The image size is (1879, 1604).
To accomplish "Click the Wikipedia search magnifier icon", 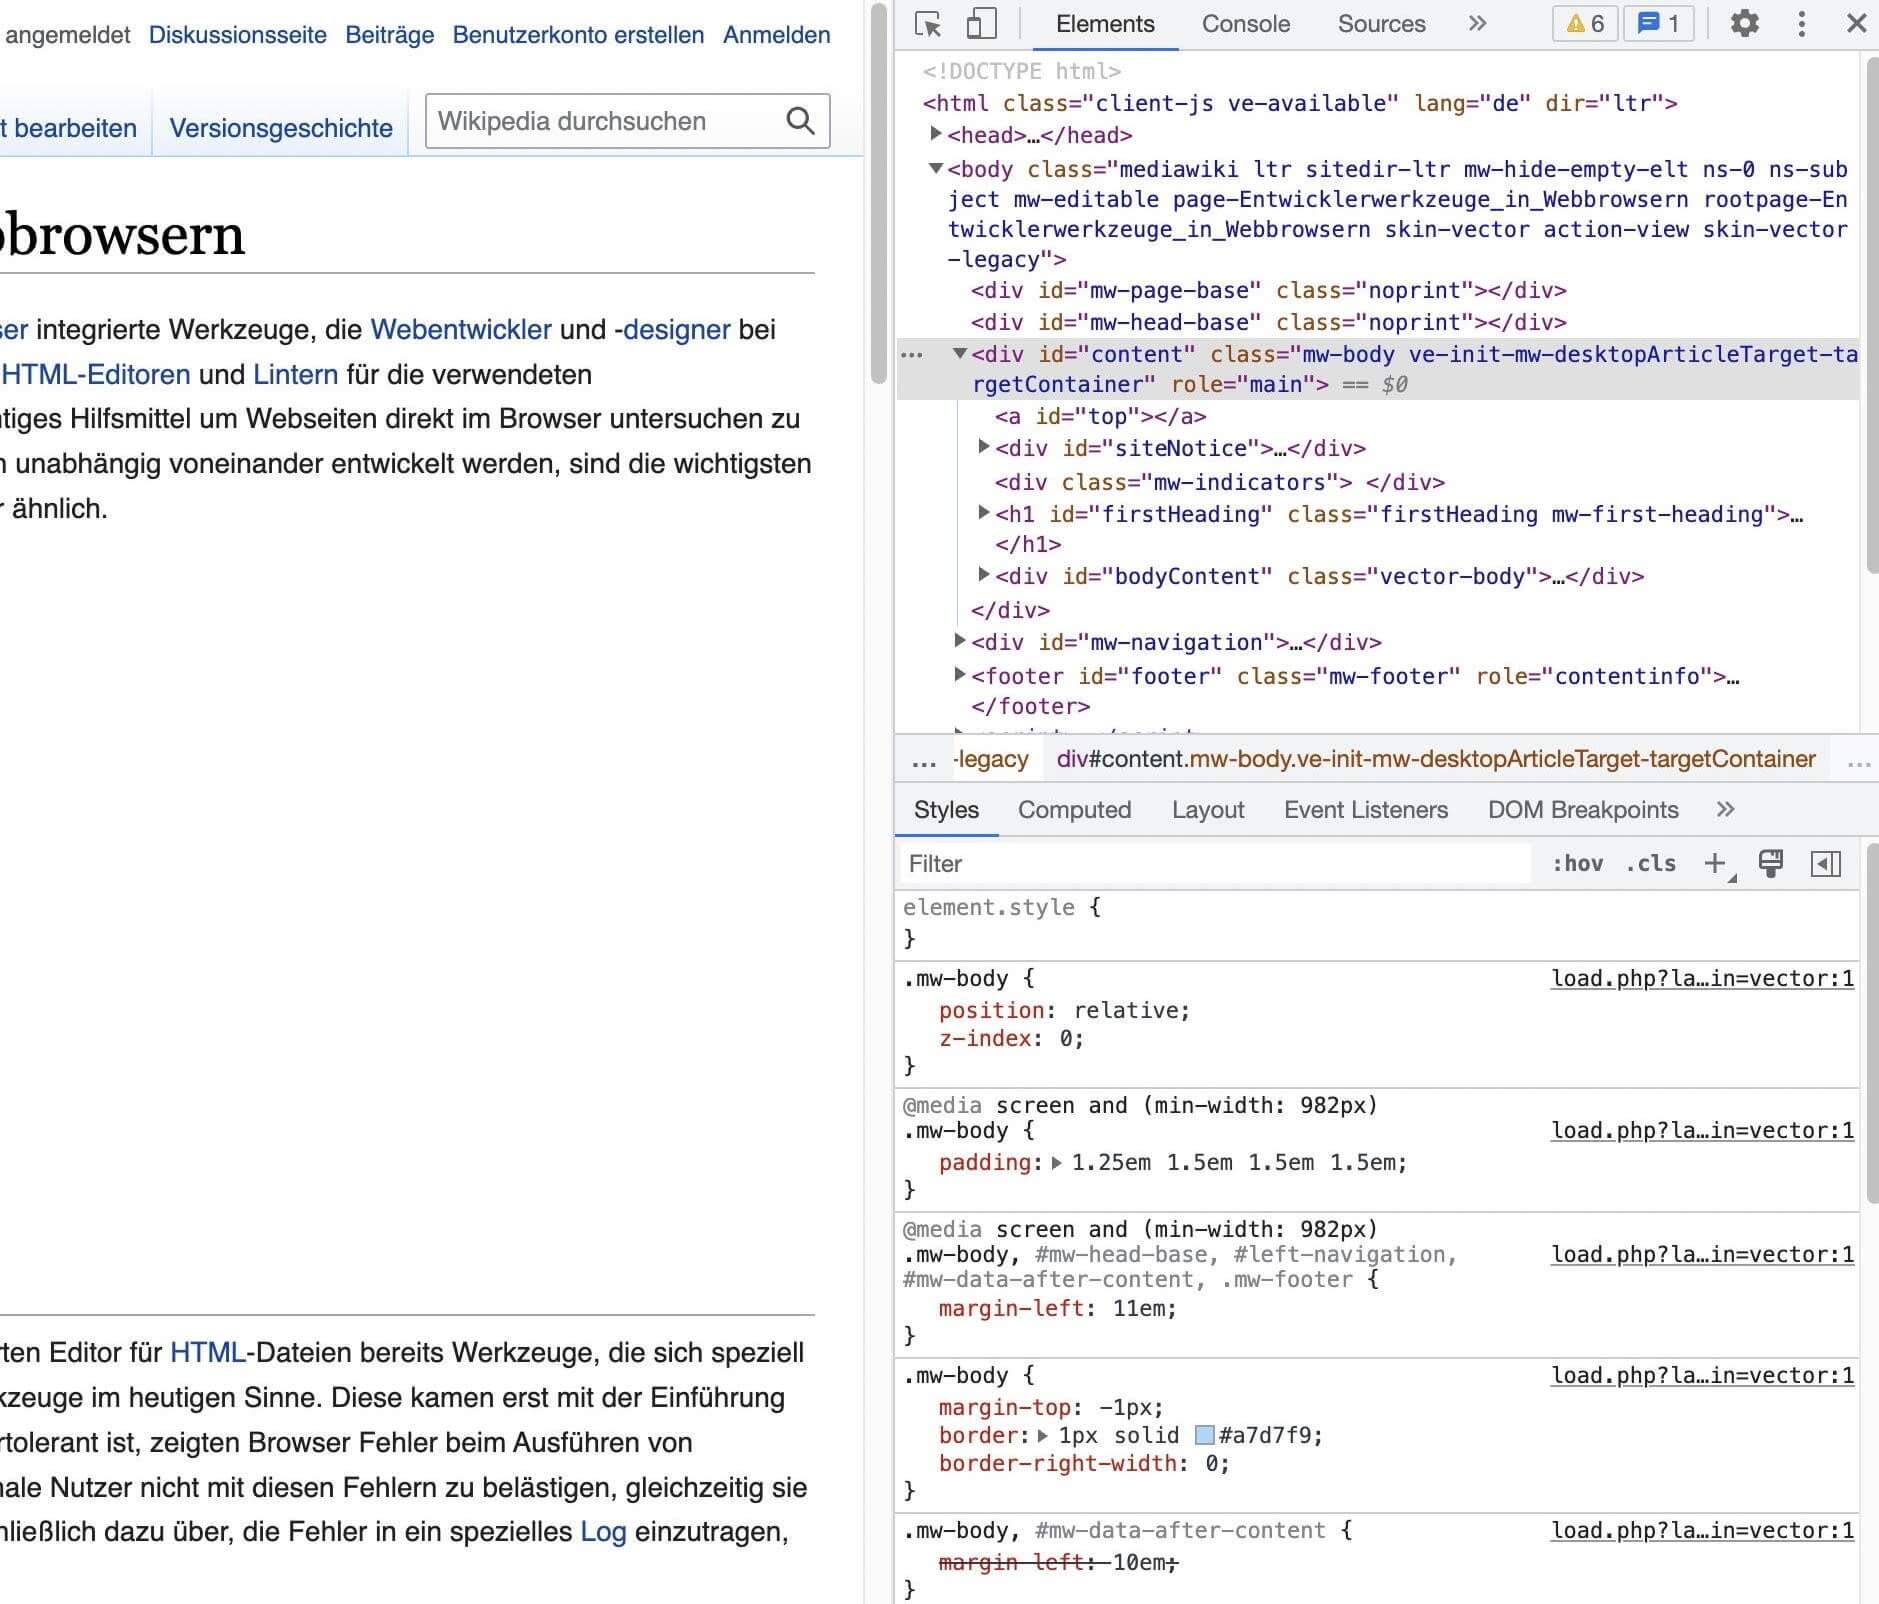I will [x=800, y=121].
